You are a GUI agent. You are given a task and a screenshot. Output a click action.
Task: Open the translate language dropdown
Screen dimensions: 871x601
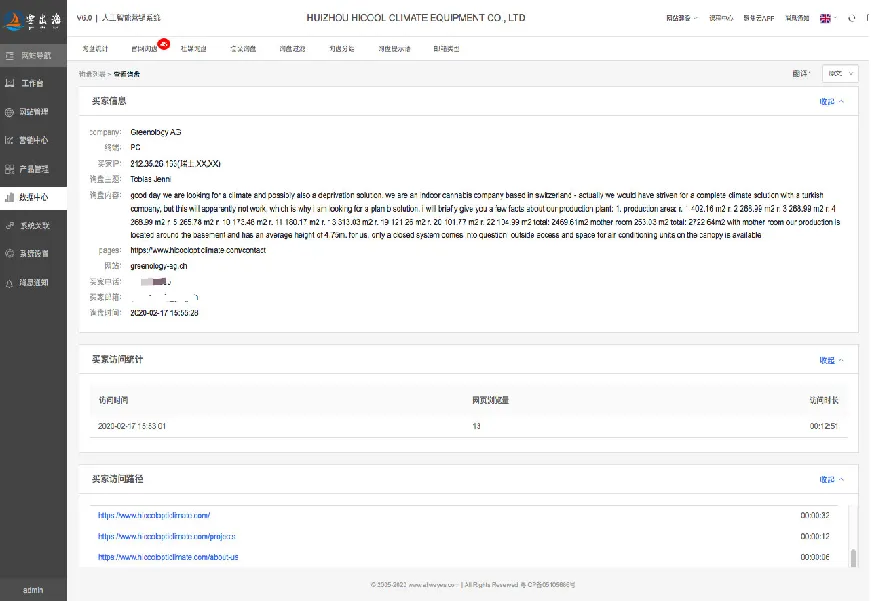coord(840,73)
